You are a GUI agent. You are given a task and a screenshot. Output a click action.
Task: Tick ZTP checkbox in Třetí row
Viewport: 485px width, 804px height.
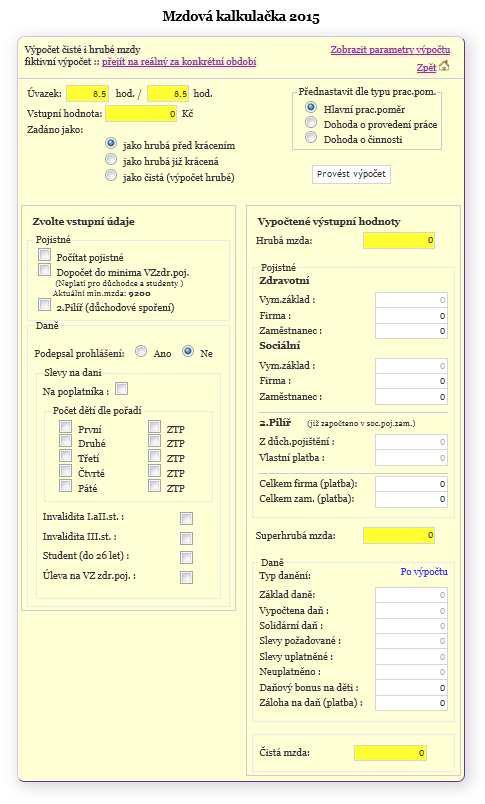(x=154, y=456)
